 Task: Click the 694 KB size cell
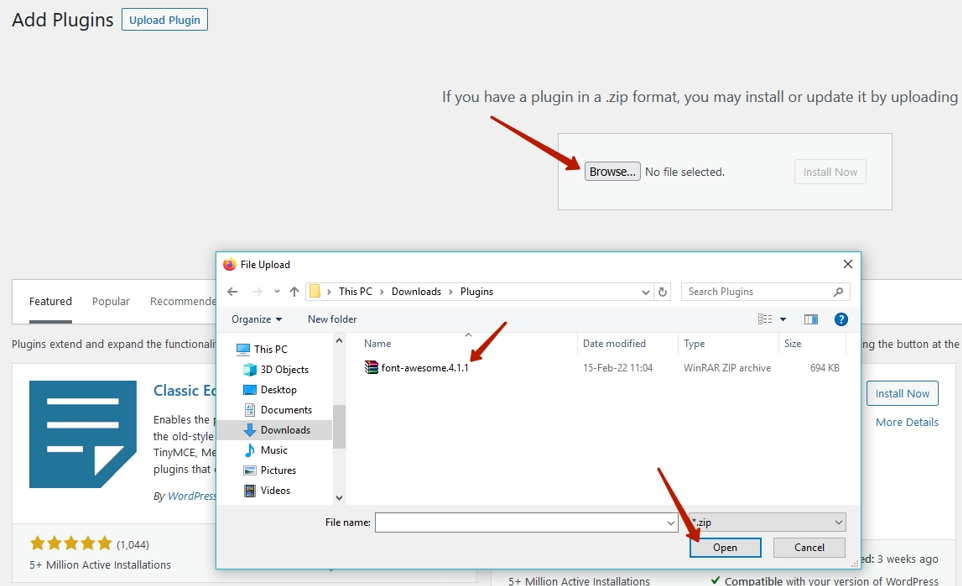pos(825,368)
